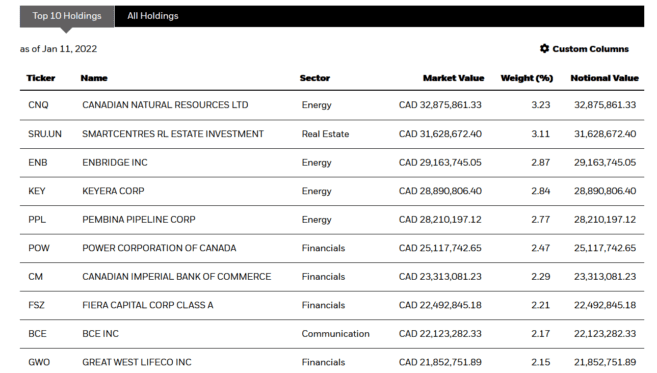The width and height of the screenshot is (657, 373).
Task: Click the CNQ ticker cell
Action: point(38,105)
